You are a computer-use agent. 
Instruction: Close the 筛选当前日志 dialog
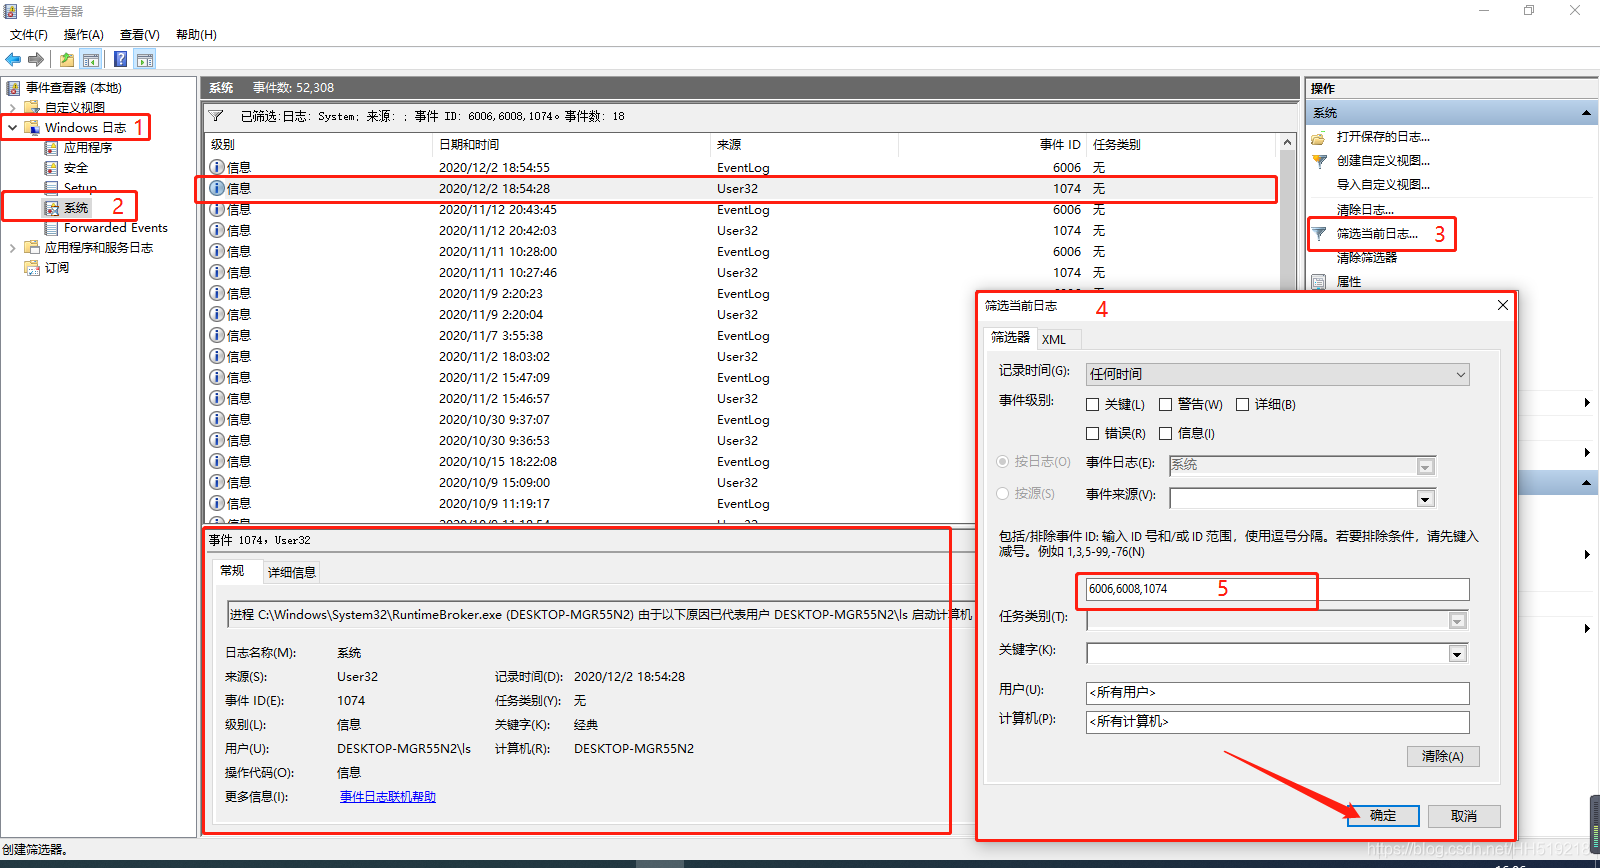(1502, 305)
